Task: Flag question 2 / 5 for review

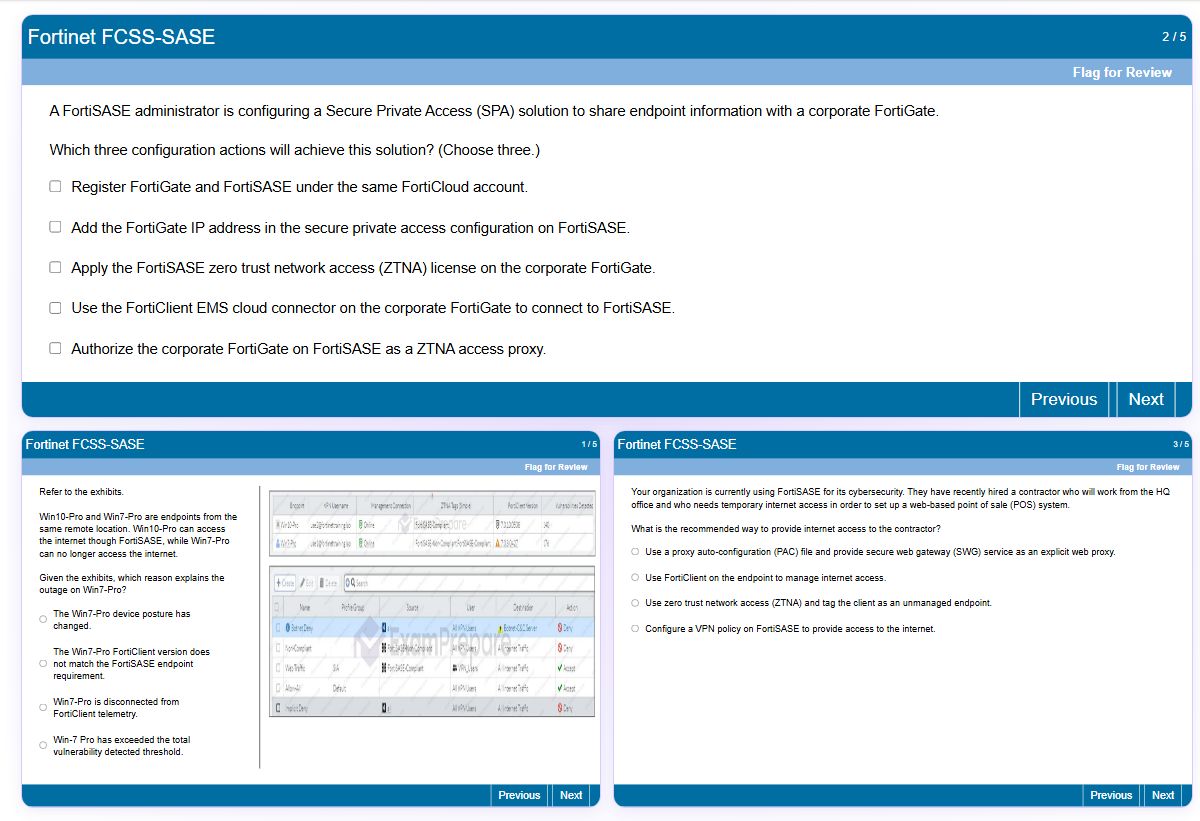Action: pyautogui.click(x=1122, y=72)
